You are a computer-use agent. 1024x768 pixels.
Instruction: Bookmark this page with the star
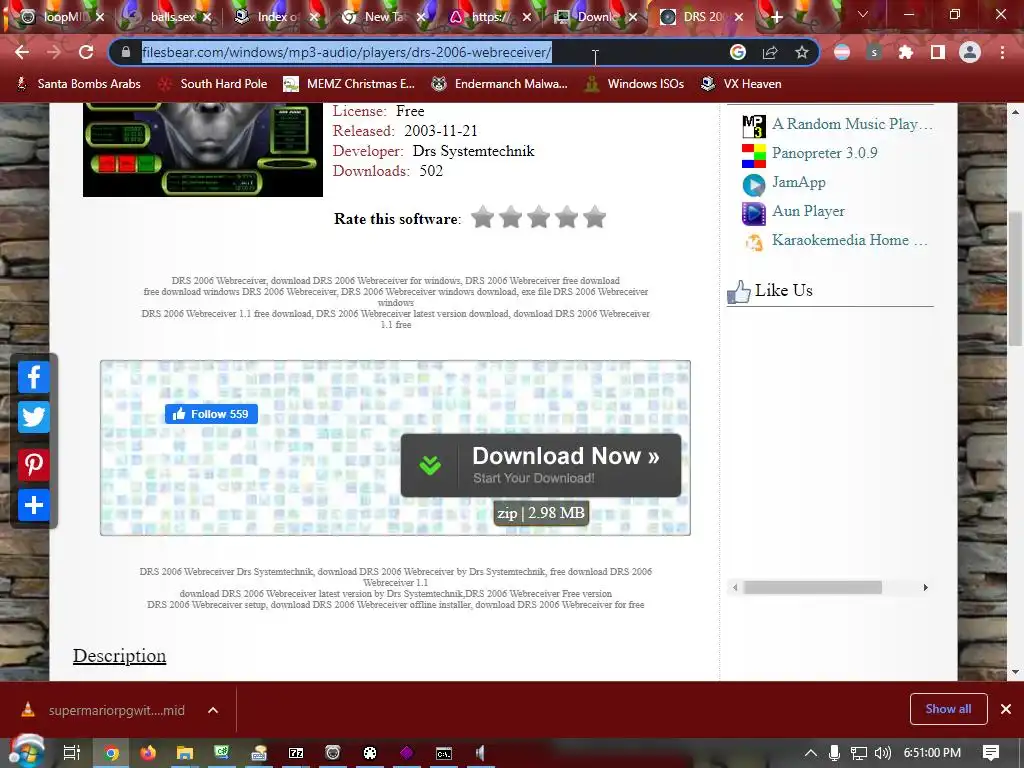point(802,52)
